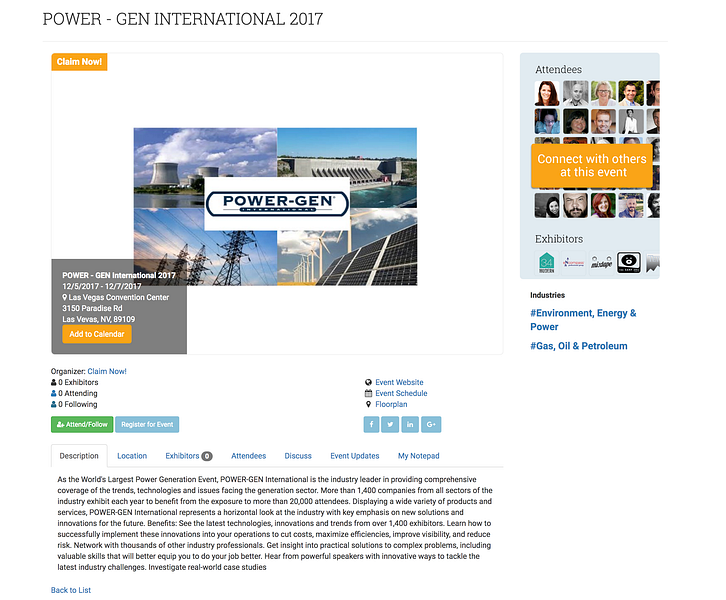Click the Industries label
The height and width of the screenshot is (600, 726).
(547, 295)
